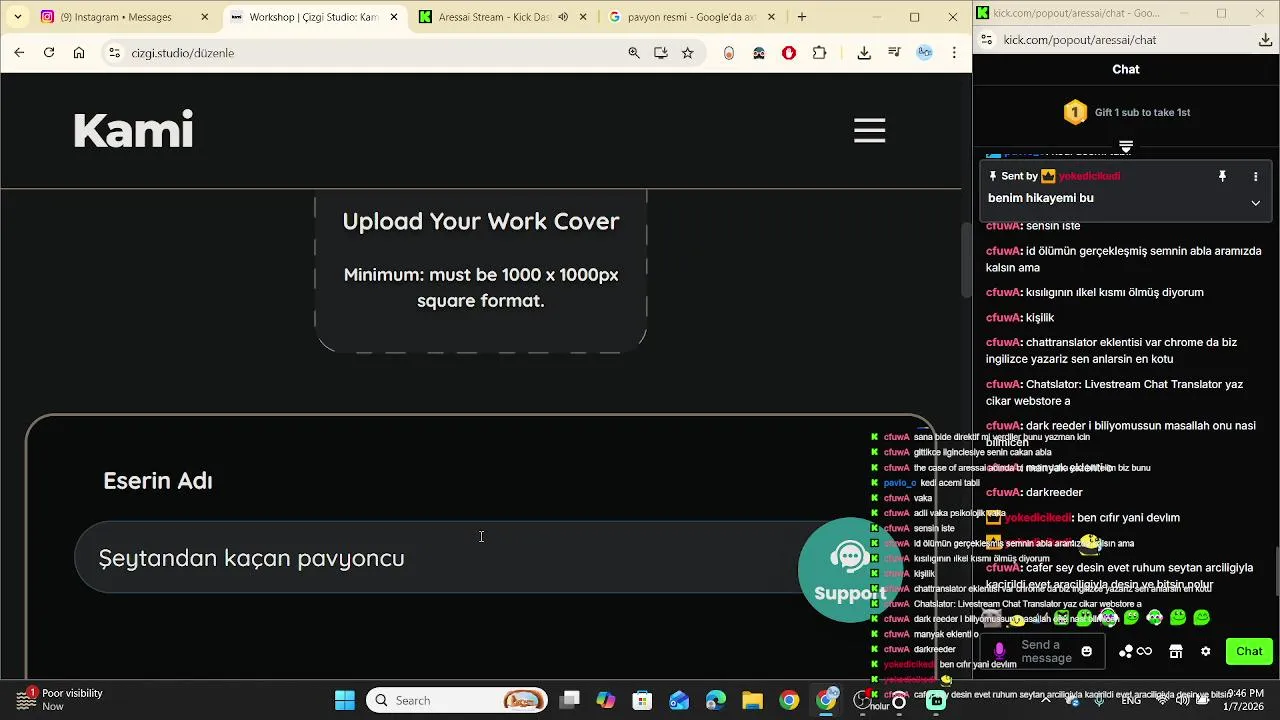This screenshot has width=1280, height=720.
Task: Open the Poor visibility weather widget
Action: (60, 700)
